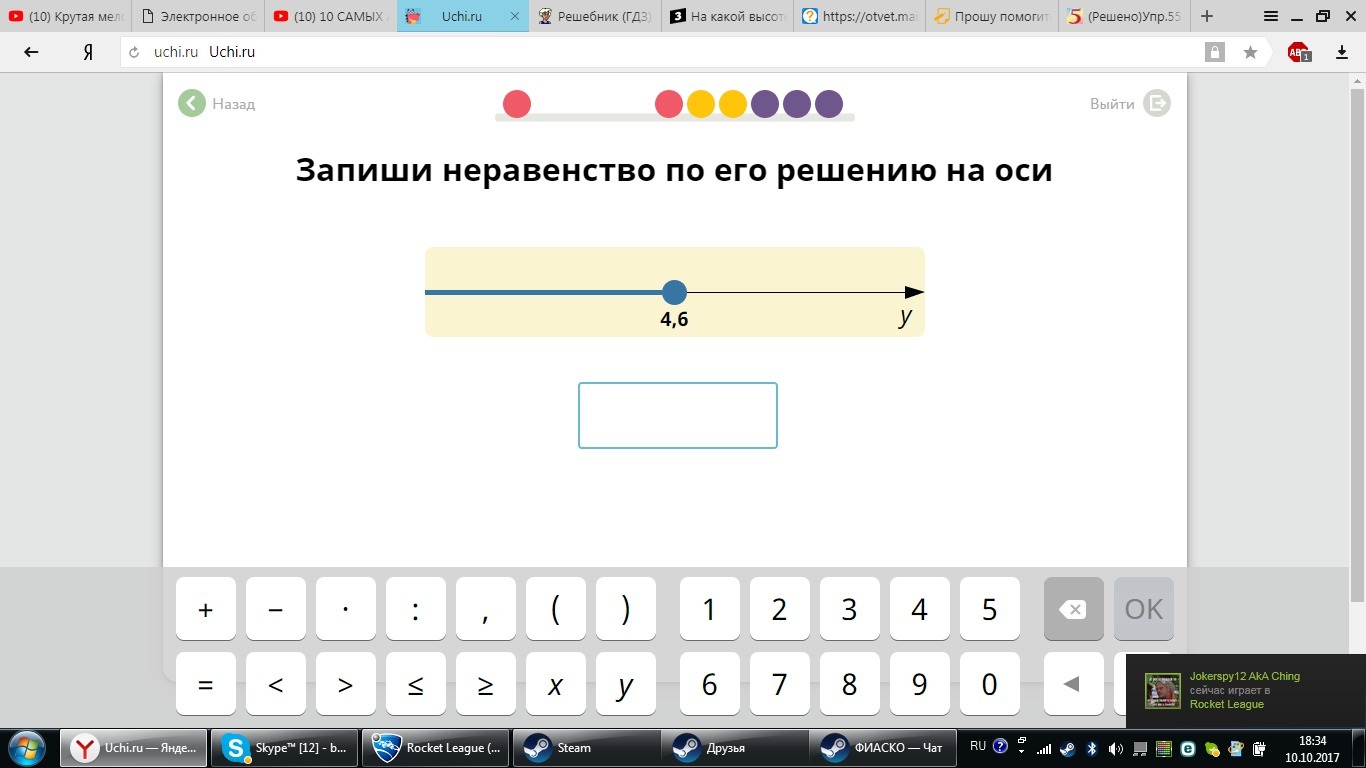
Task: Click the green back arrow beside Назад
Action: pyautogui.click(x=191, y=103)
